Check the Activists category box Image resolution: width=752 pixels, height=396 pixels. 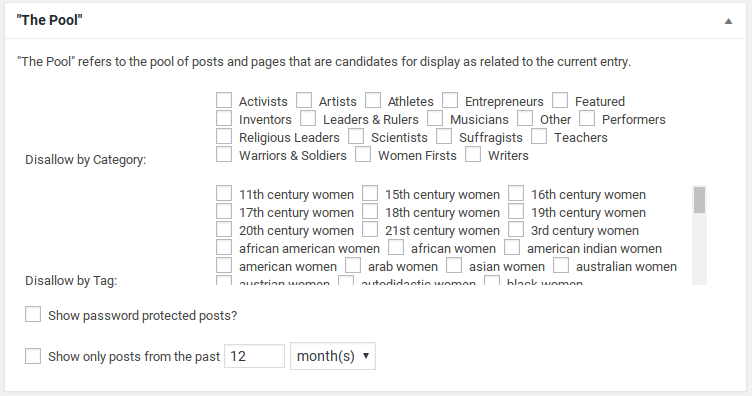[224, 101]
